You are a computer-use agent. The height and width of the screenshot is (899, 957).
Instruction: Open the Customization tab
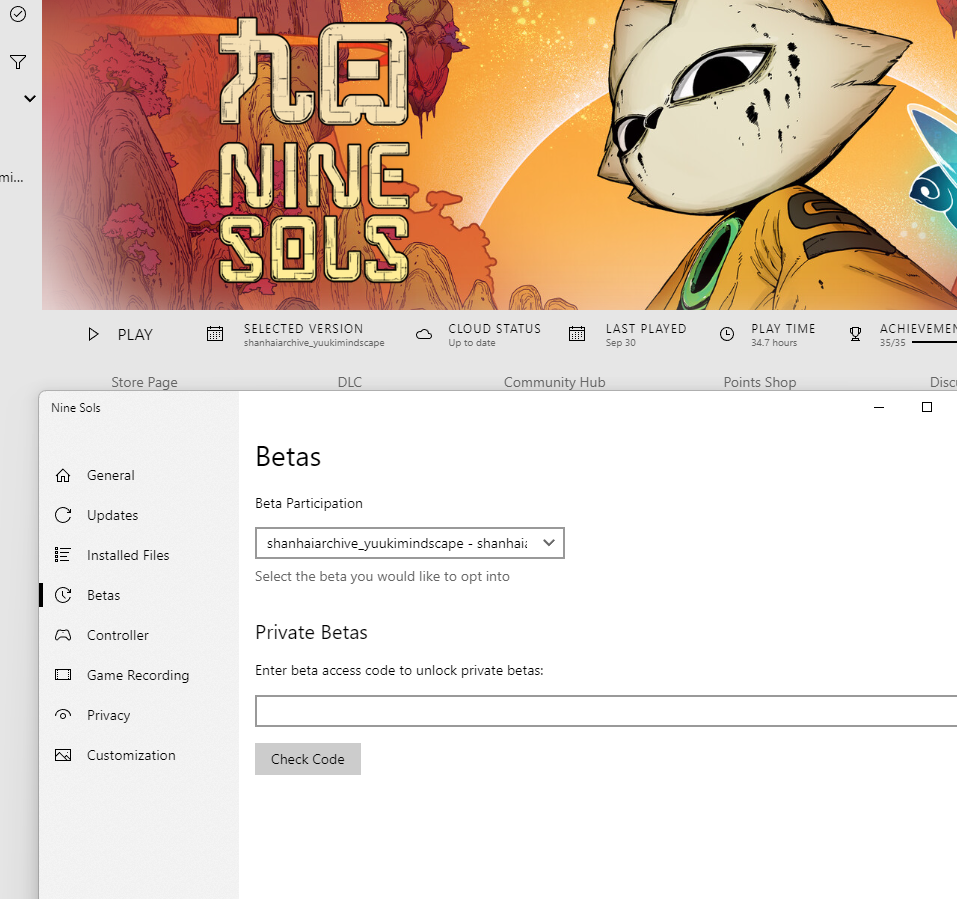[131, 755]
